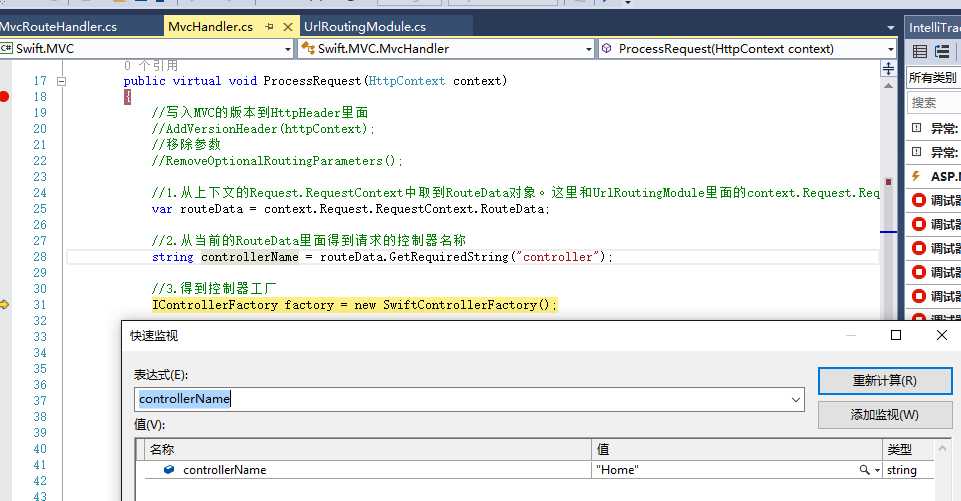The image size is (961, 501).
Task: Click the string type cell
Action: coord(908,470)
